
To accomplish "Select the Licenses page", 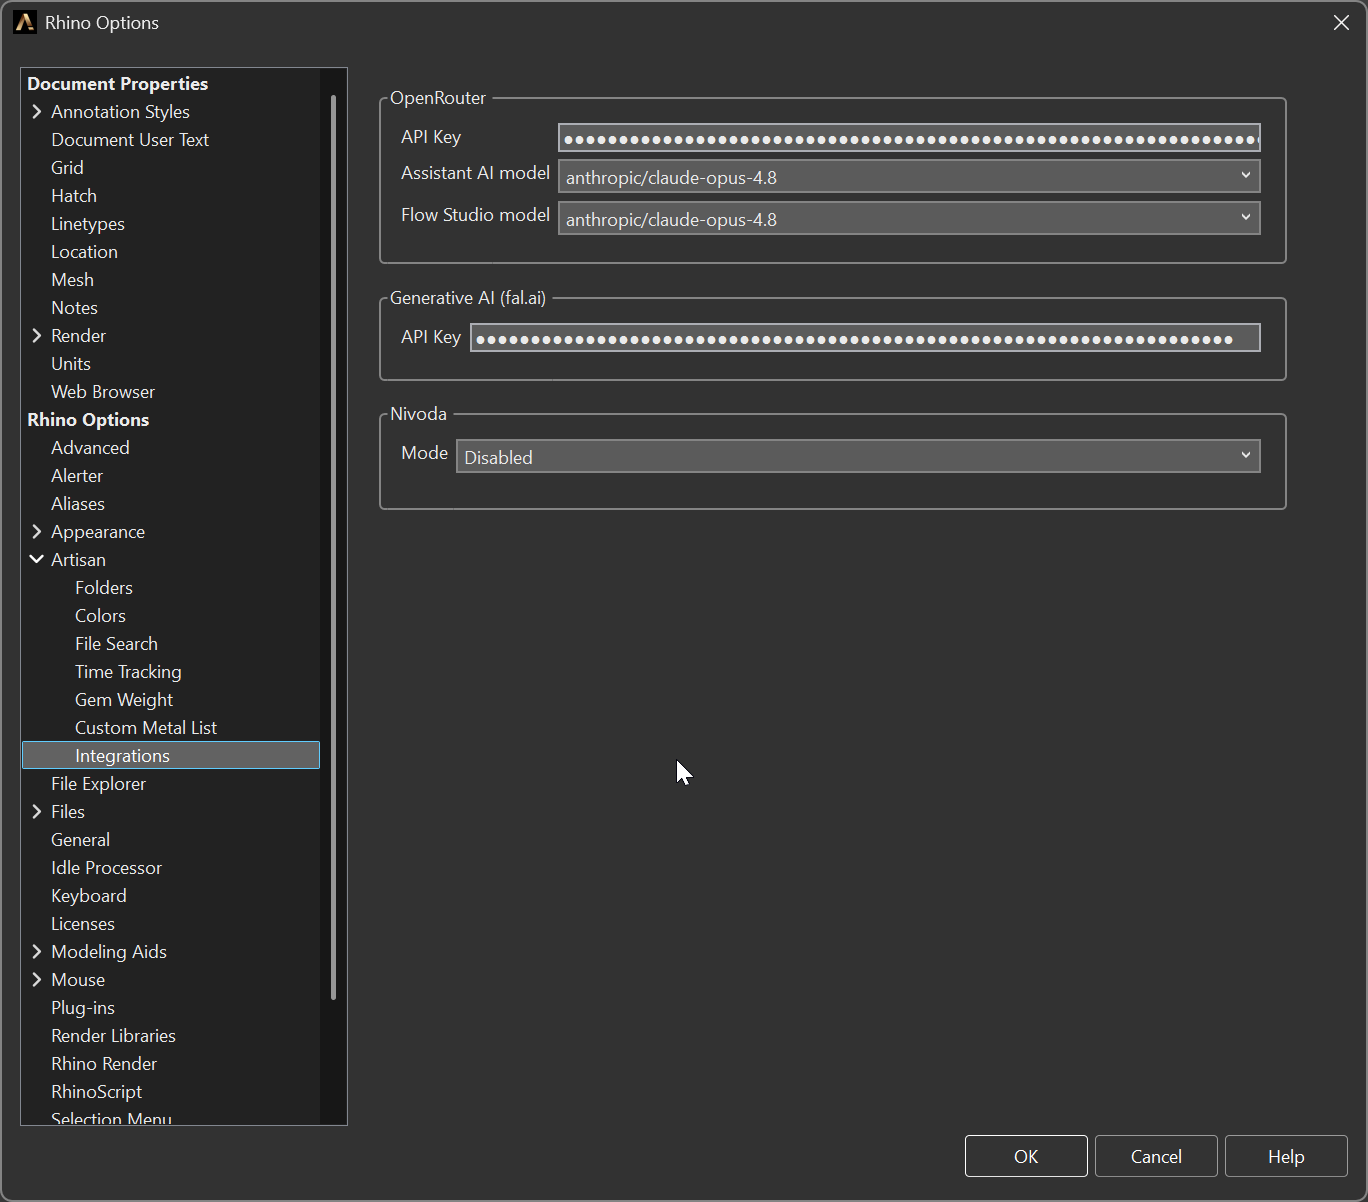I will pos(83,924).
